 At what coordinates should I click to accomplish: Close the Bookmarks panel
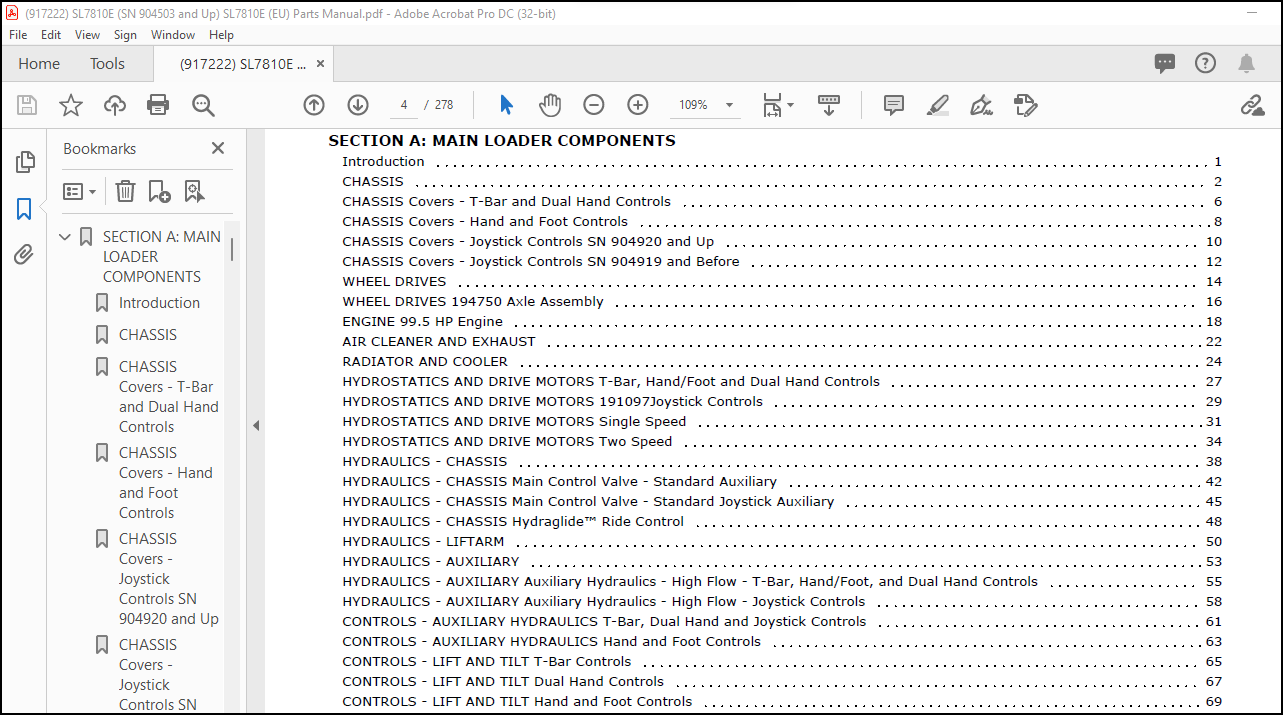point(218,148)
